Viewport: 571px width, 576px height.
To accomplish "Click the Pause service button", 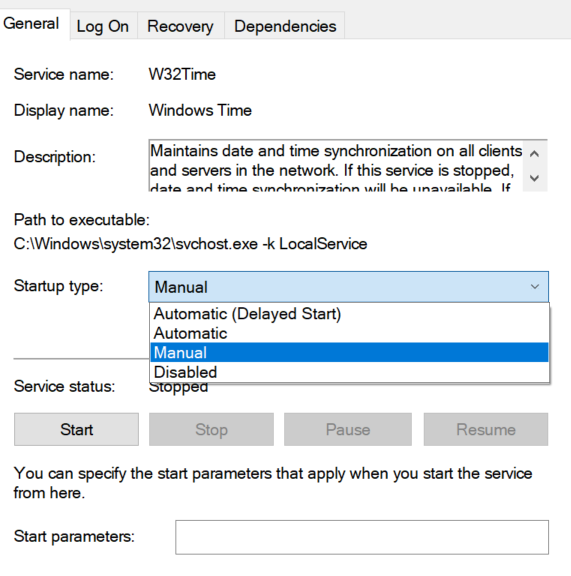I will pos(348,429).
